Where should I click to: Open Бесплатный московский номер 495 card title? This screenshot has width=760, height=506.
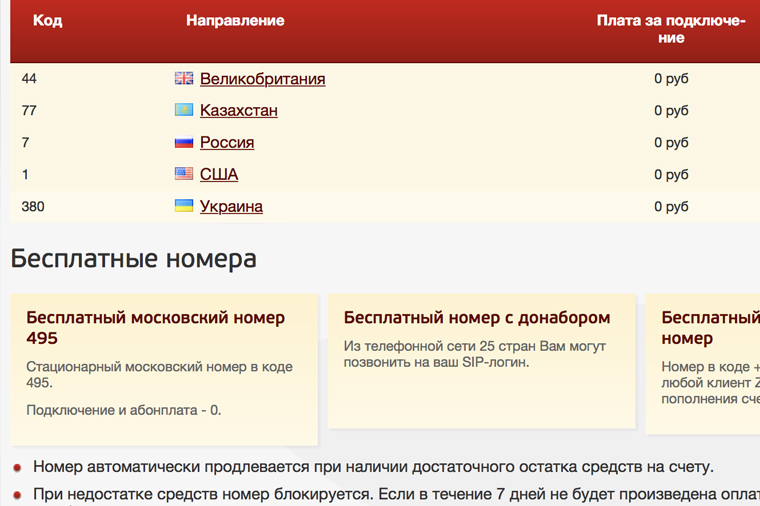point(156,328)
